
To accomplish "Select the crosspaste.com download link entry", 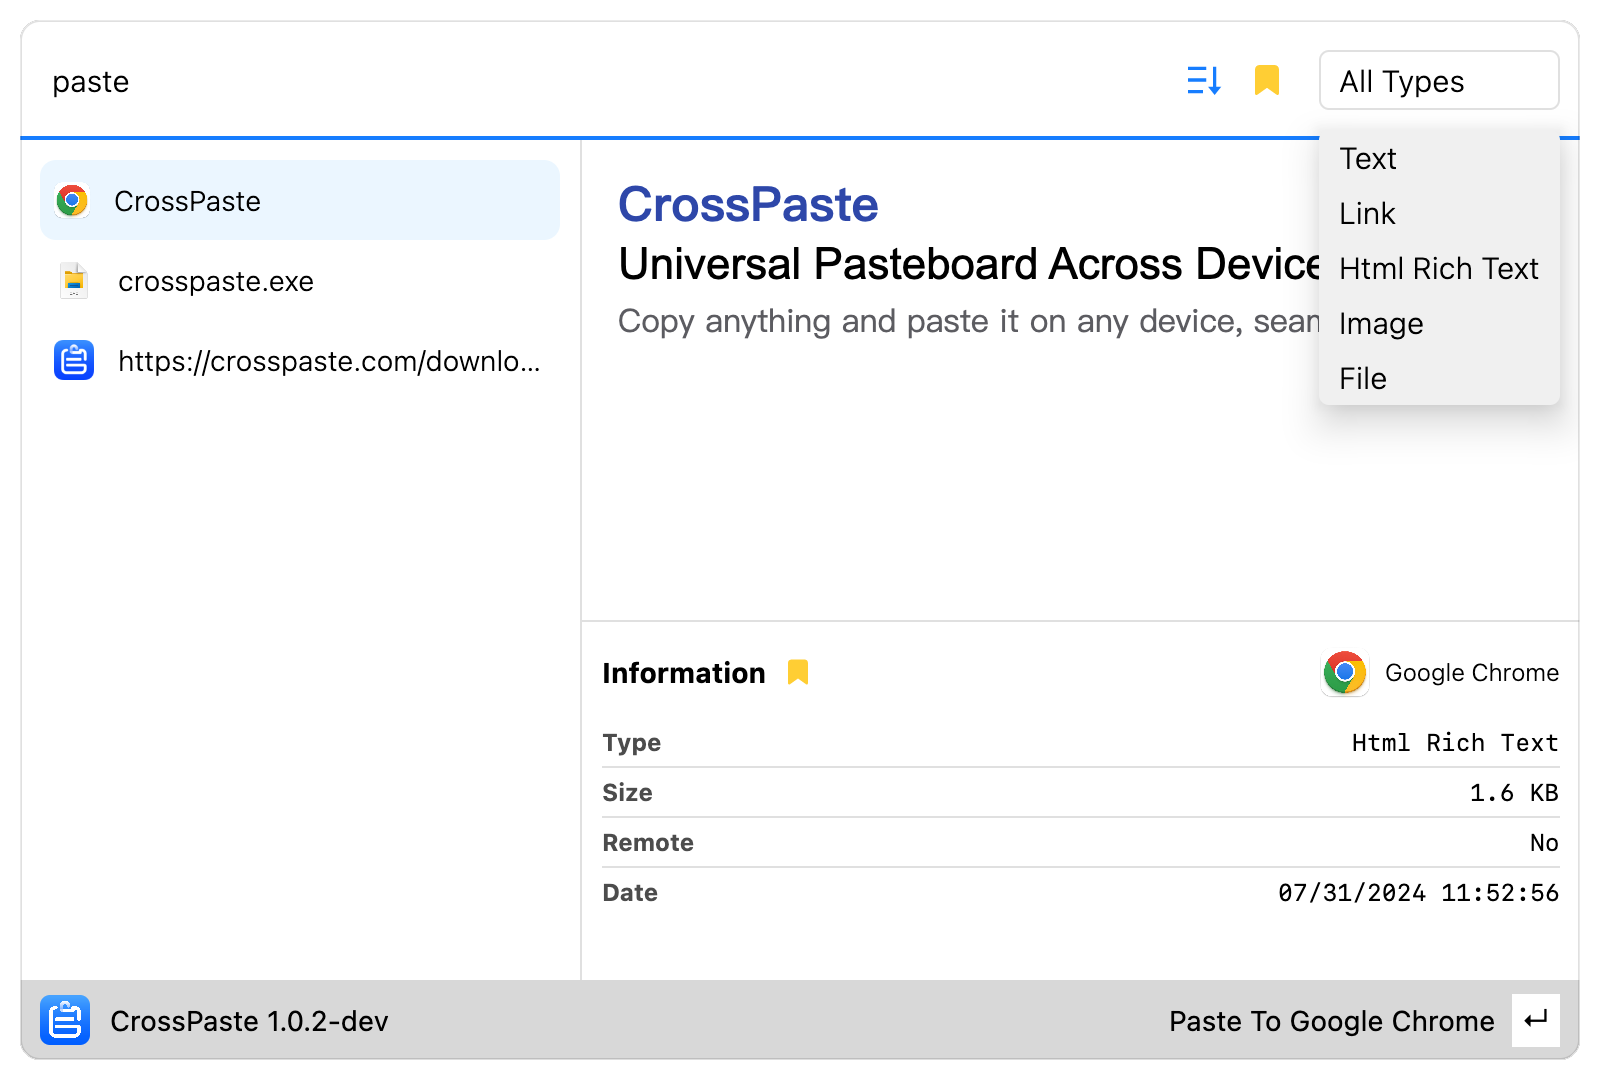I will click(300, 361).
